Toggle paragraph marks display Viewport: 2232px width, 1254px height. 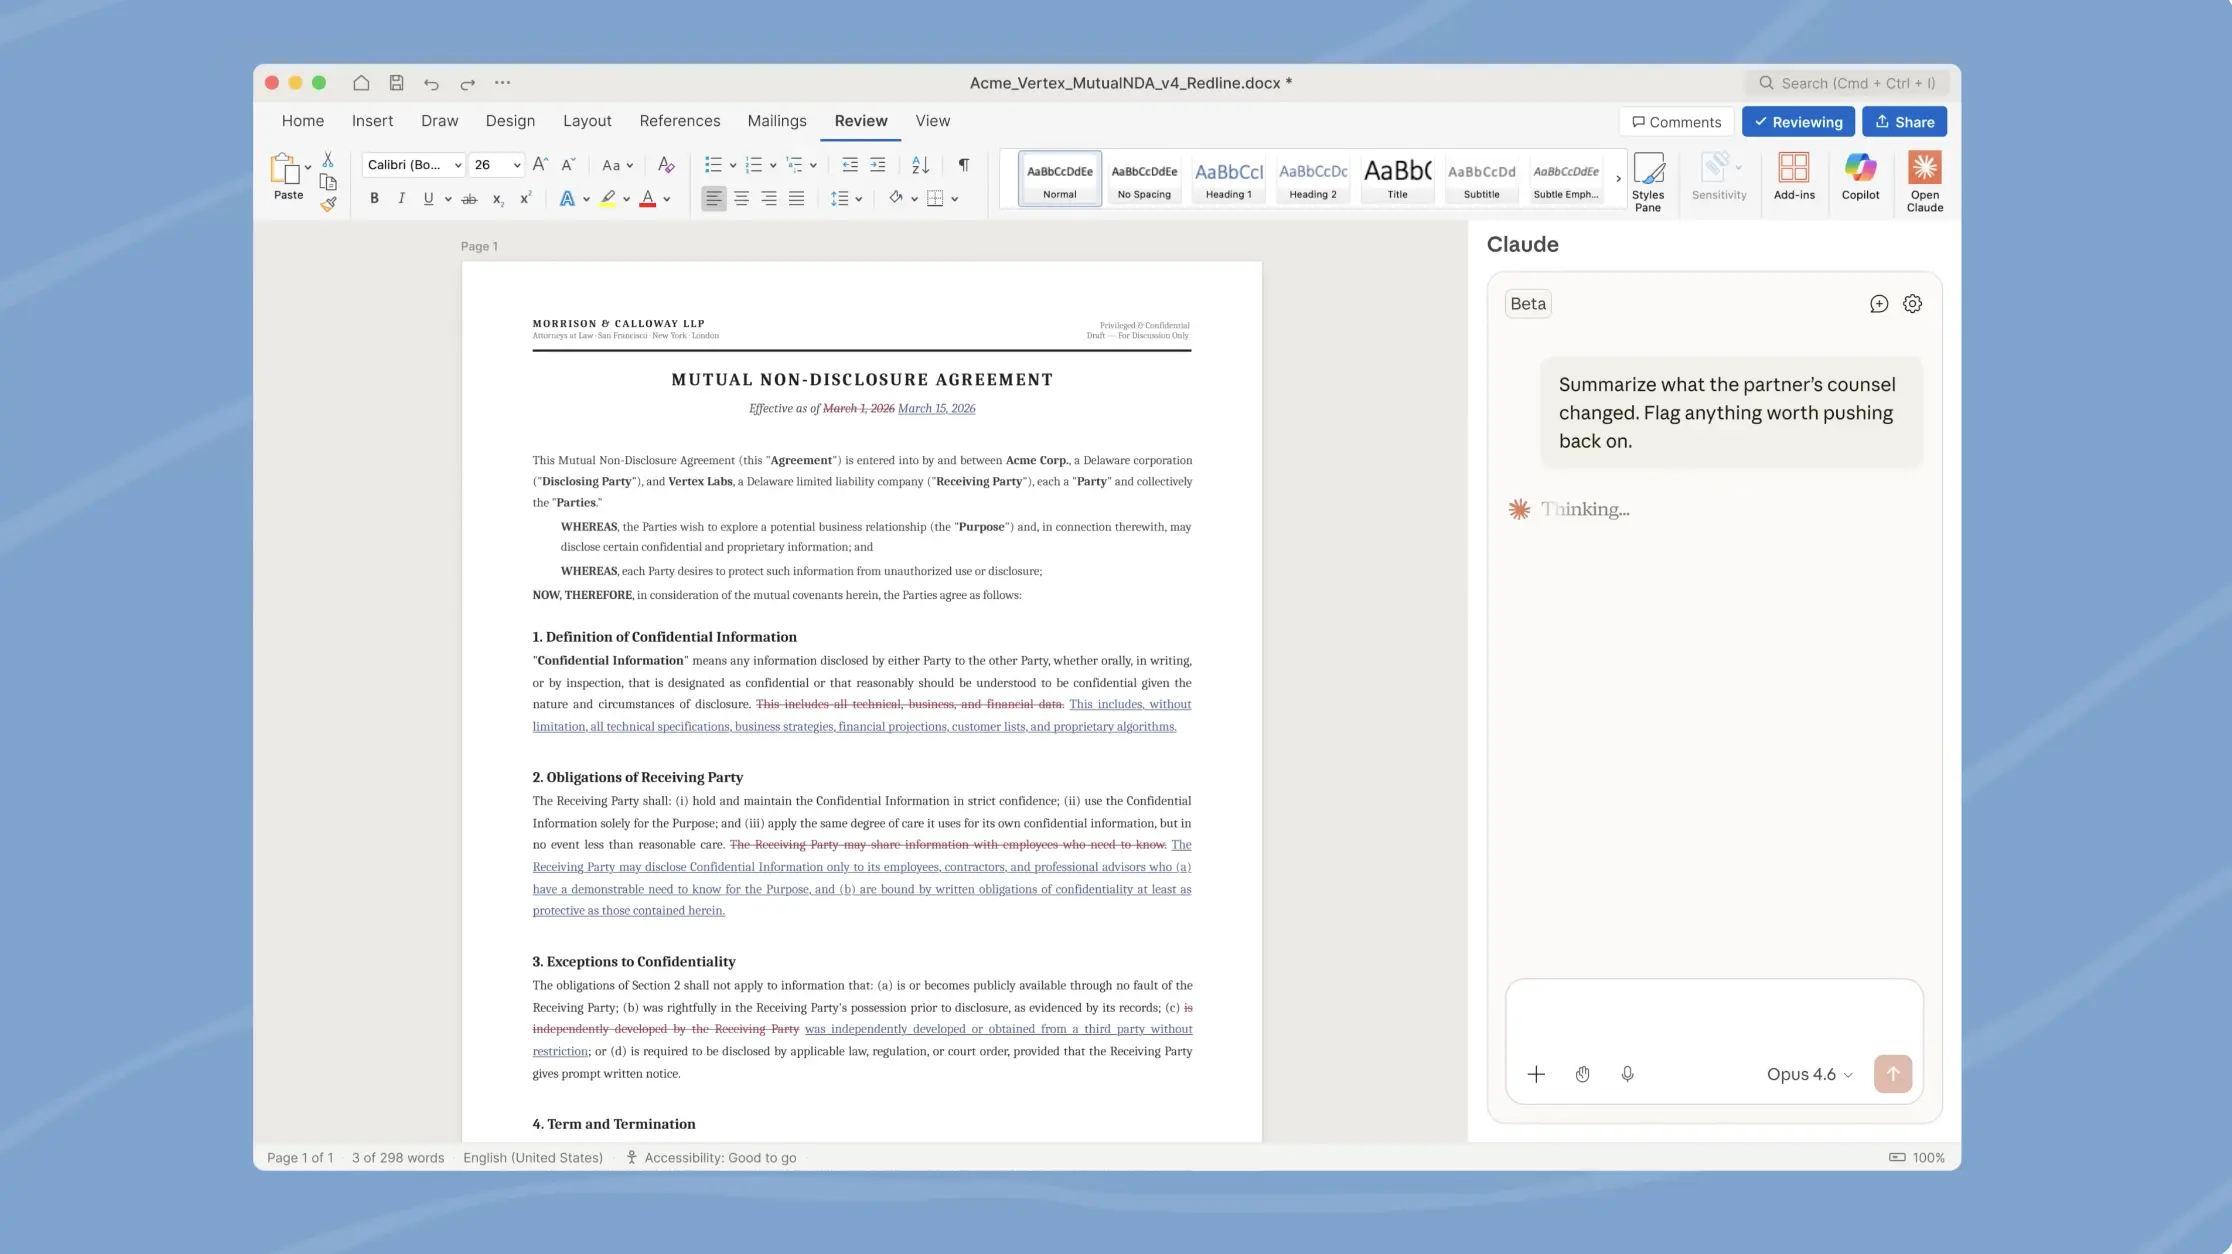[963, 165]
